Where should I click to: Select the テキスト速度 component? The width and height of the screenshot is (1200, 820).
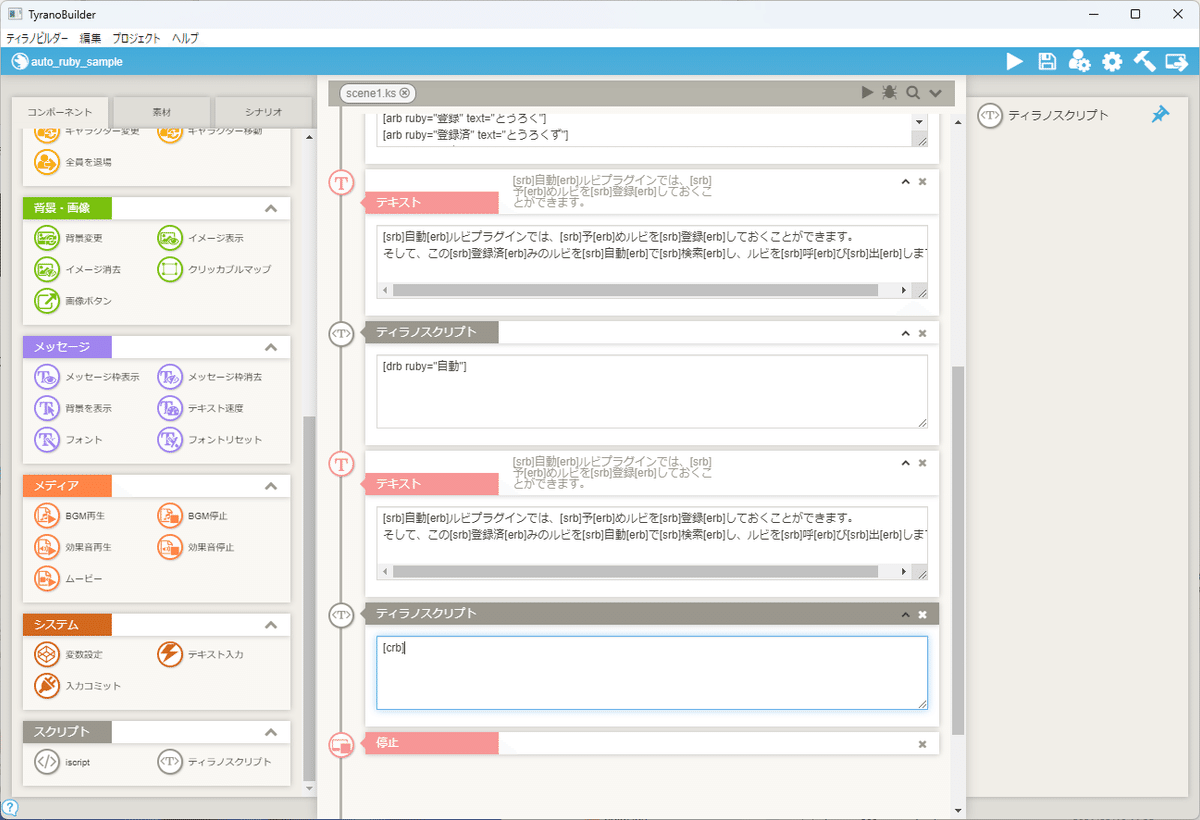pyautogui.click(x=201, y=408)
